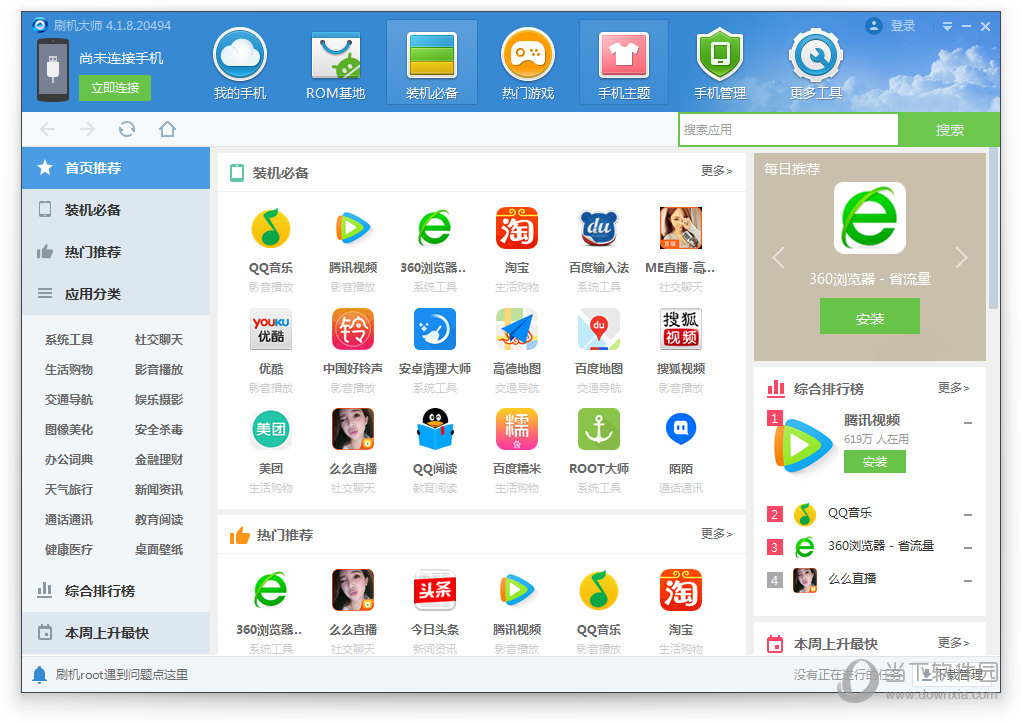Select 生活购物 category in the sidebar

69,369
